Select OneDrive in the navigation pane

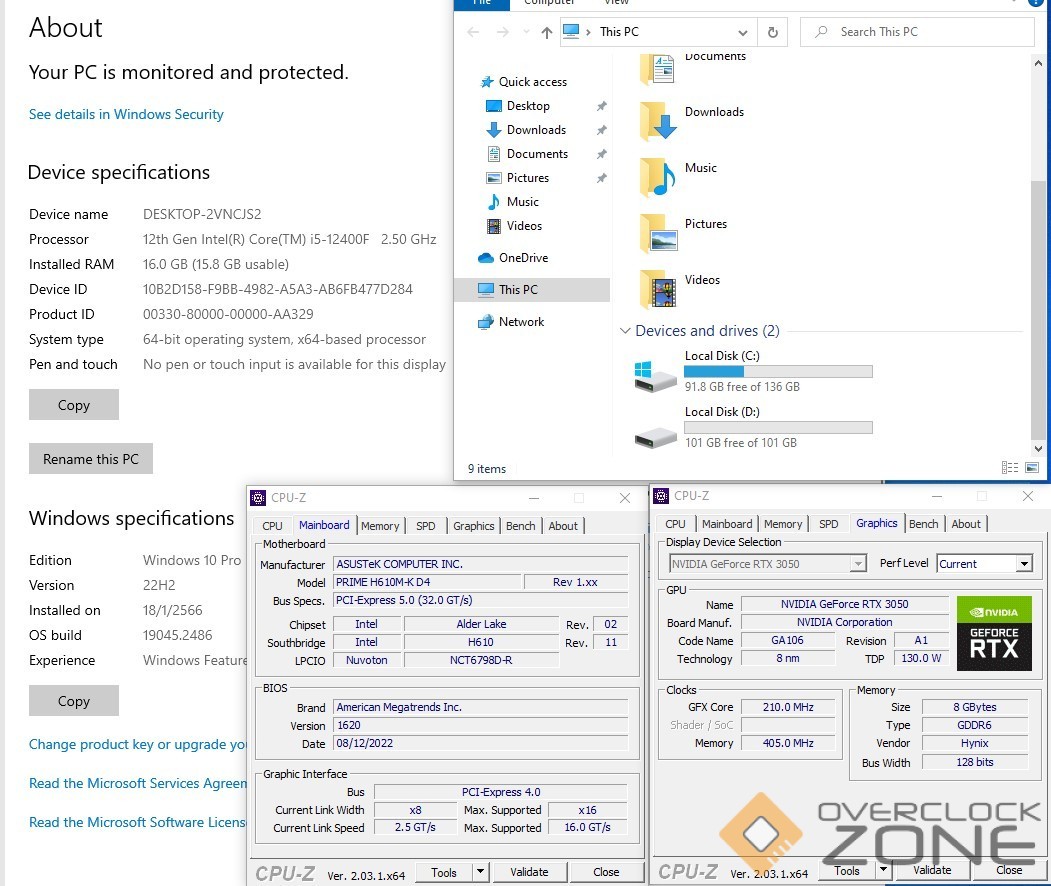523,258
